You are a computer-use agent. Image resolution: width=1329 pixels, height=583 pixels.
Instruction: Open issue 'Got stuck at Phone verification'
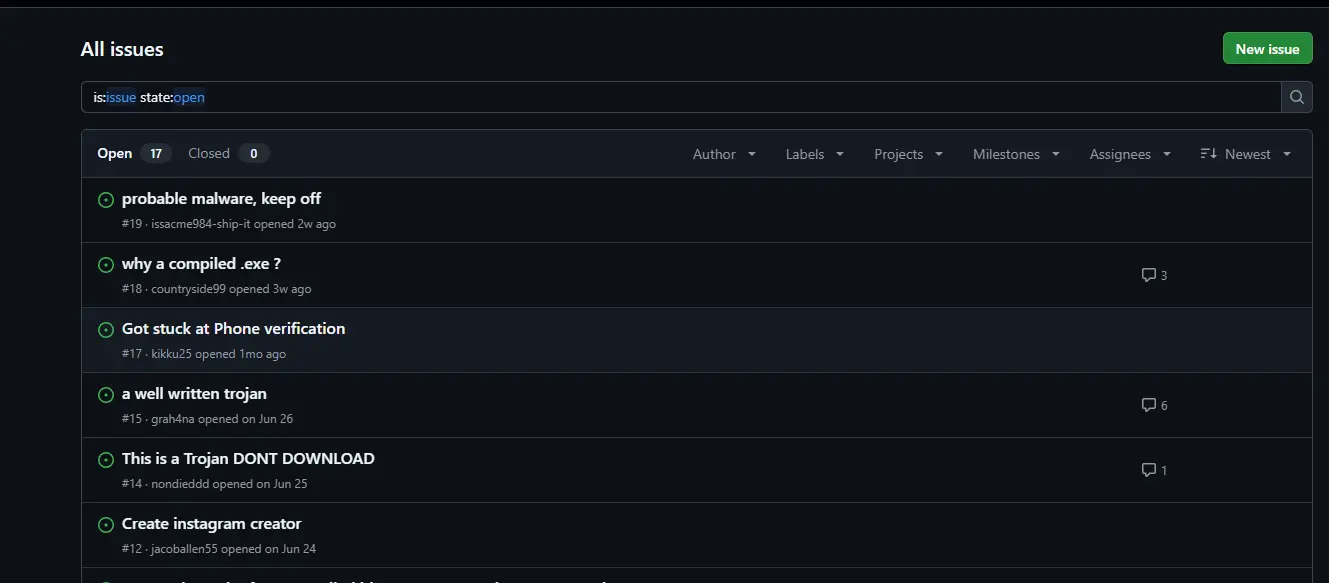[233, 329]
